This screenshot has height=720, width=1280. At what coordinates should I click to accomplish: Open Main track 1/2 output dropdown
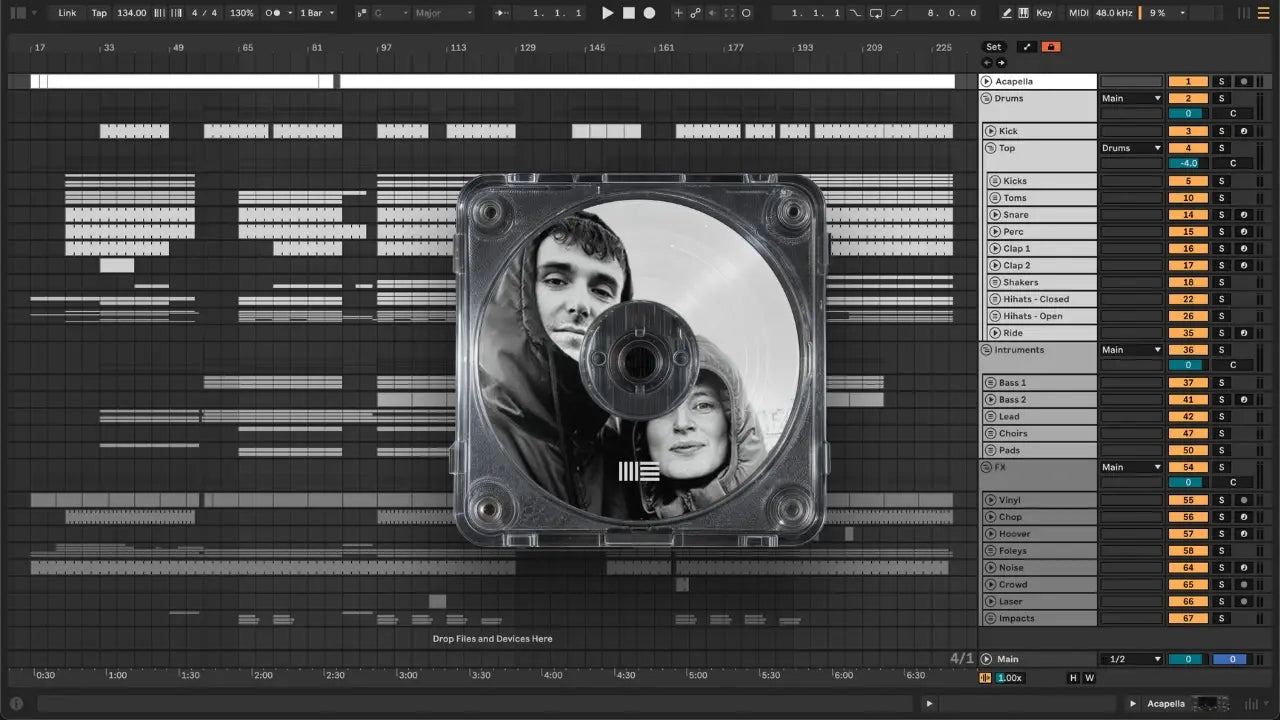tap(1131, 659)
